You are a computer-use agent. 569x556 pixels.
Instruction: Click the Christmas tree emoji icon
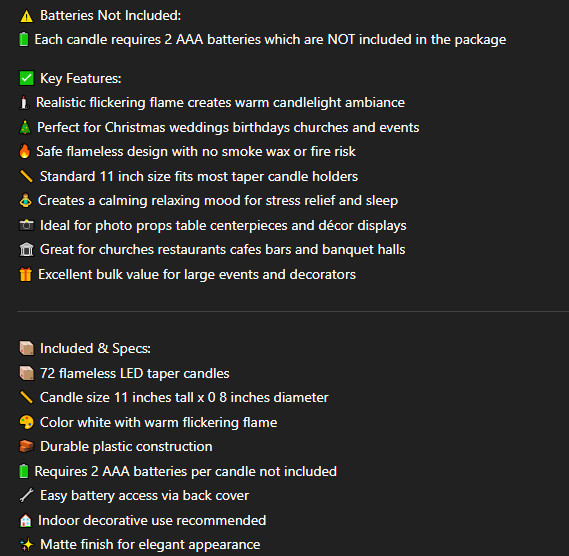[x=25, y=127]
